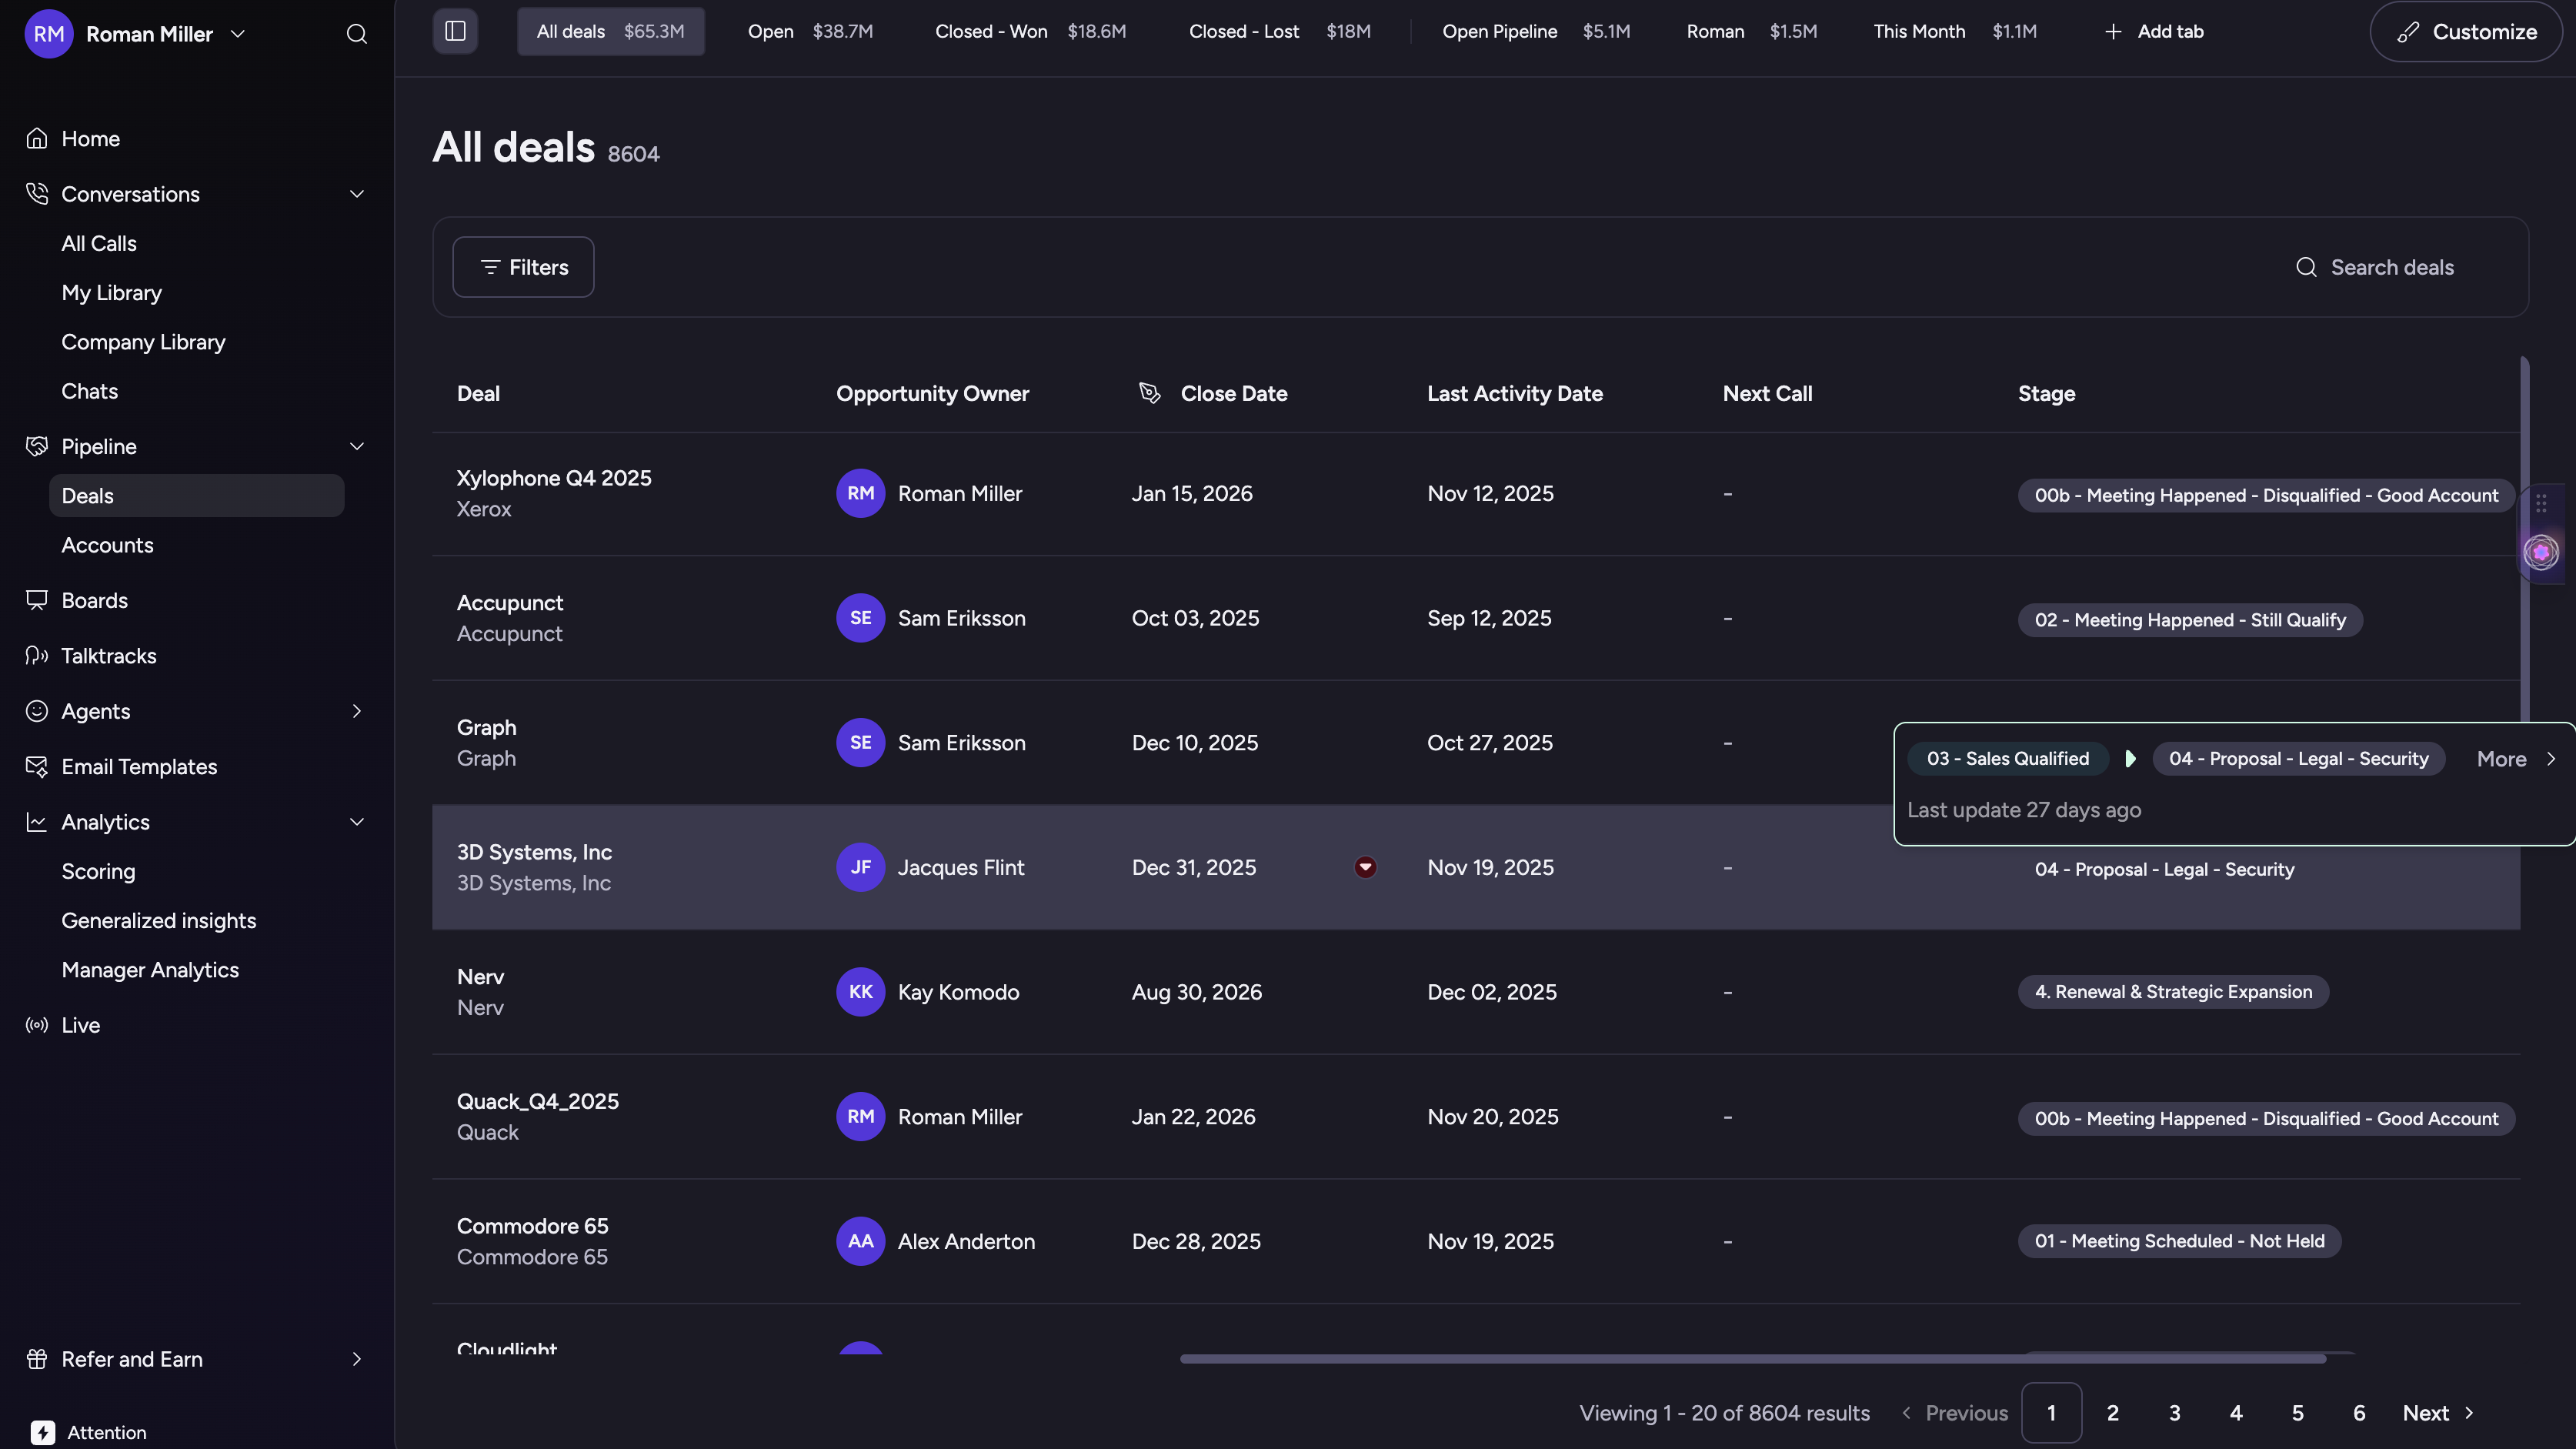Image resolution: width=2576 pixels, height=1449 pixels.
Task: Go to Next page of results
Action: point(2438,1413)
